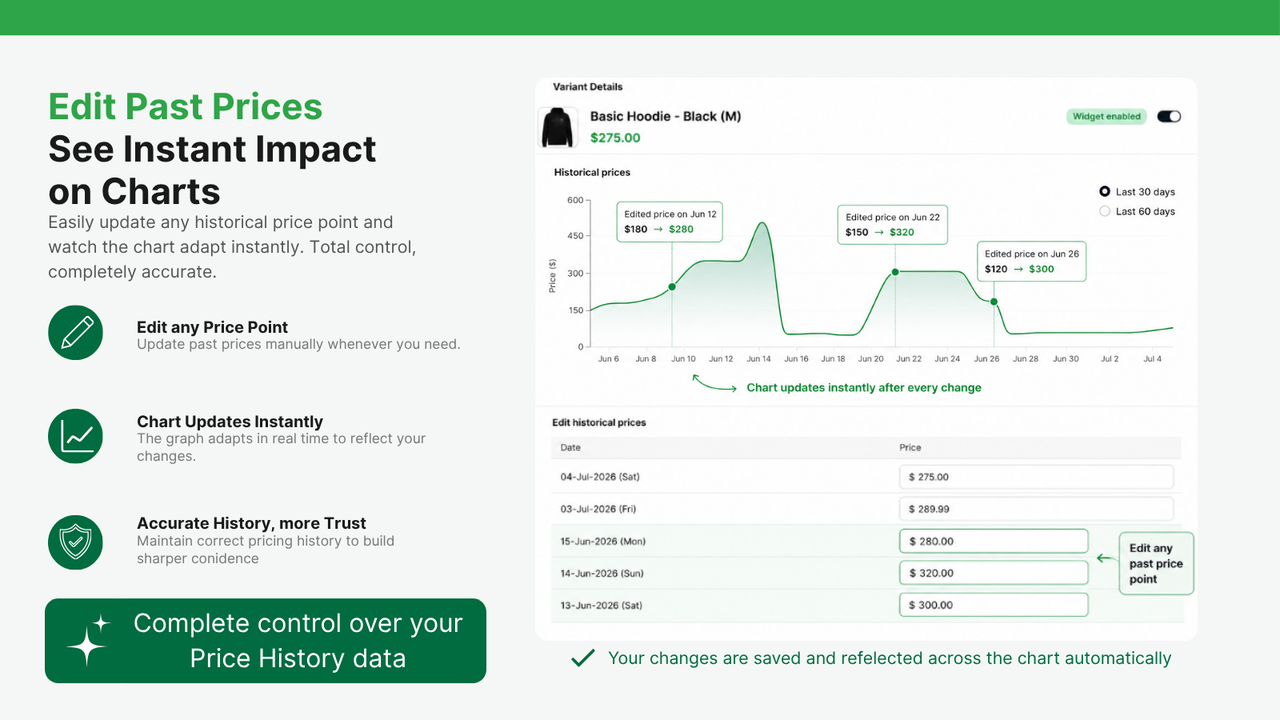Click the Edited price on Jun 12 tooltip
The height and width of the screenshot is (720, 1280).
pyautogui.click(x=670, y=222)
